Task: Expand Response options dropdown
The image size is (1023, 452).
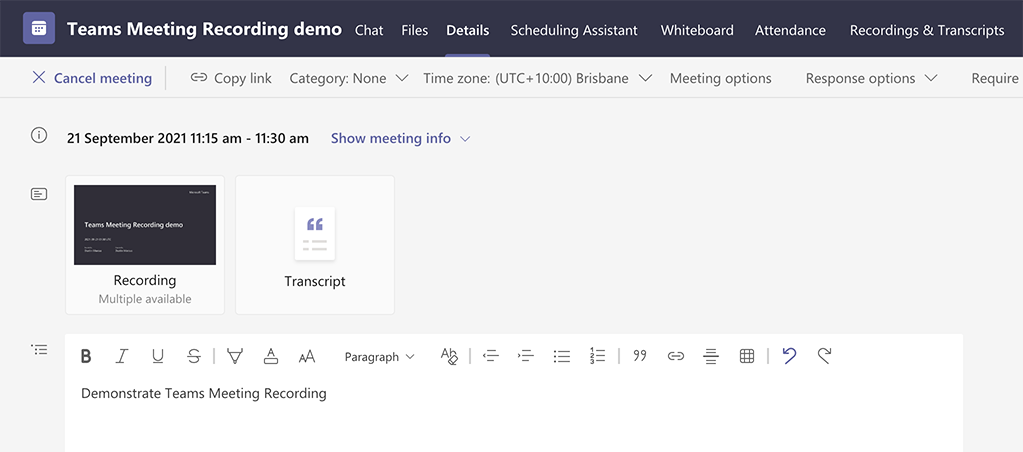Action: click(x=872, y=78)
